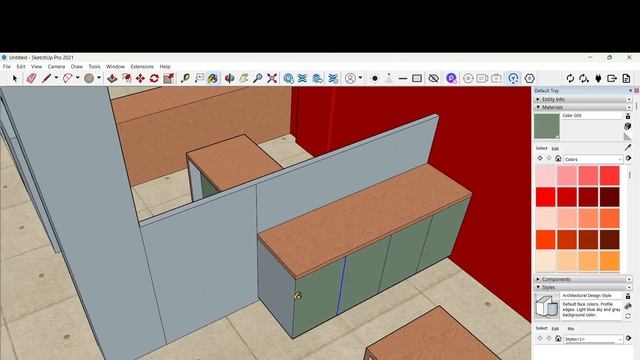Open the Styles collection dropdown
Screen dimensions: 640x360
tap(593, 339)
